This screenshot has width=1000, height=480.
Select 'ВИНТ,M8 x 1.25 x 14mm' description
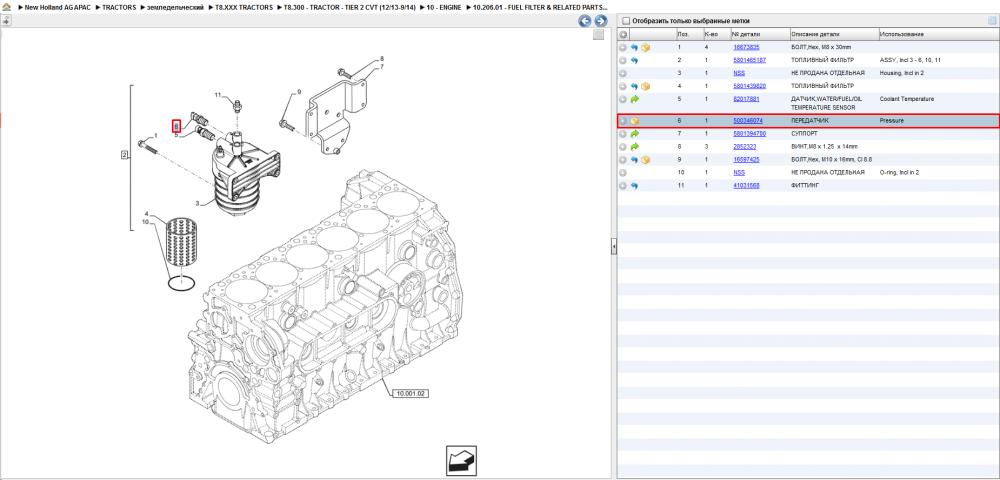(824, 147)
